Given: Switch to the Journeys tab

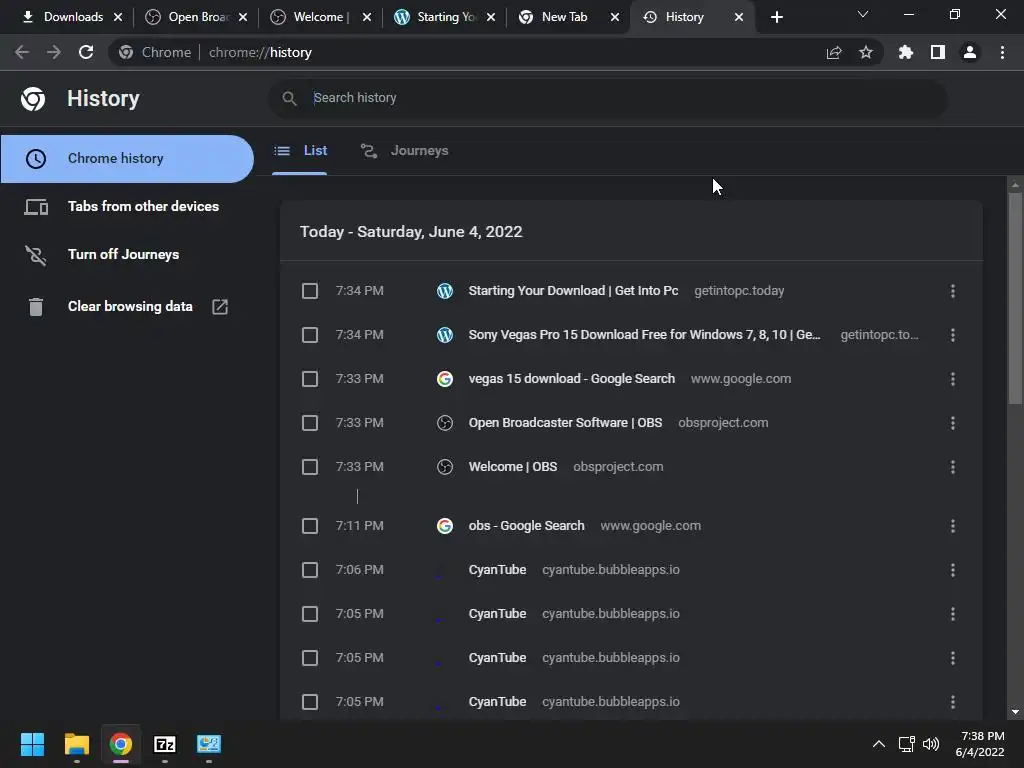Looking at the screenshot, I should pyautogui.click(x=404, y=151).
